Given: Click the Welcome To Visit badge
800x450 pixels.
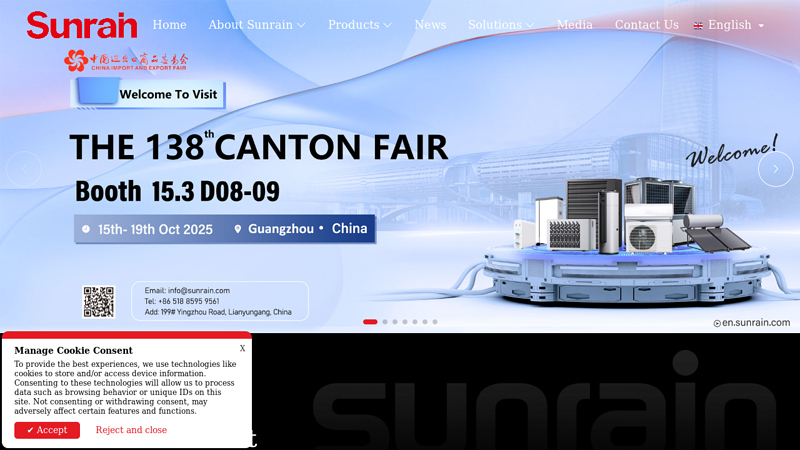Looking at the screenshot, I should pyautogui.click(x=148, y=94).
